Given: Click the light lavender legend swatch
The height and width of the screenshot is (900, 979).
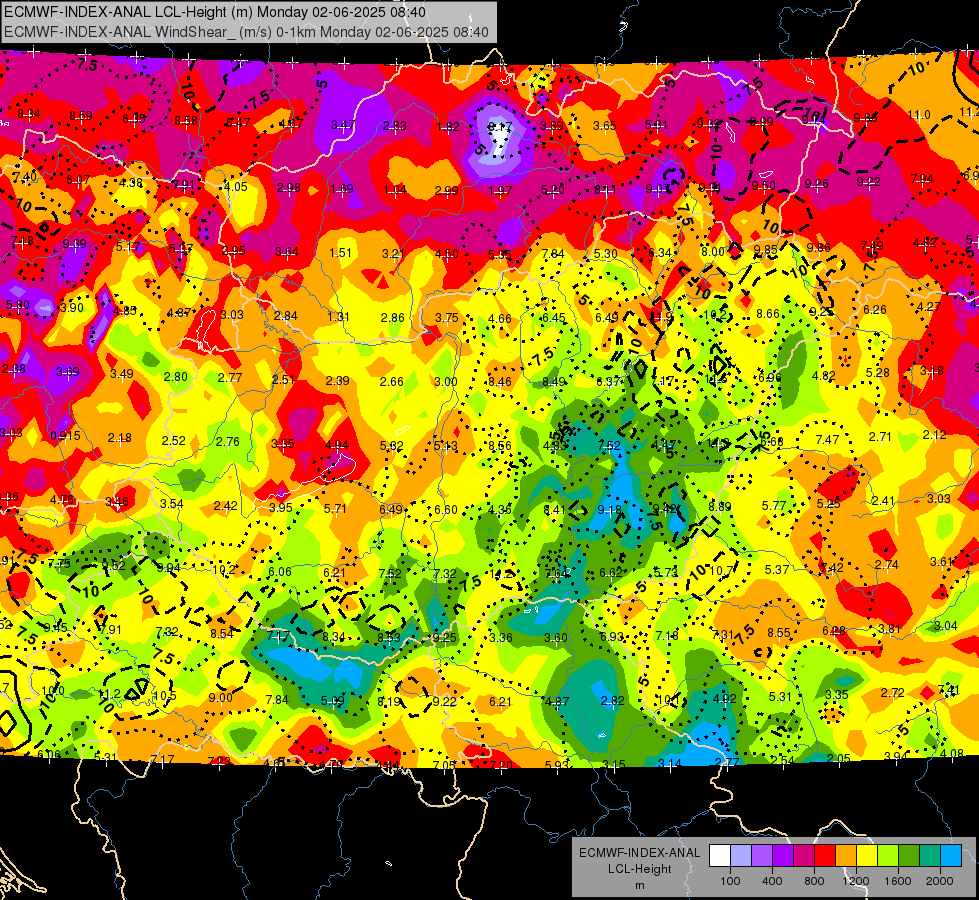Looking at the screenshot, I should [741, 856].
